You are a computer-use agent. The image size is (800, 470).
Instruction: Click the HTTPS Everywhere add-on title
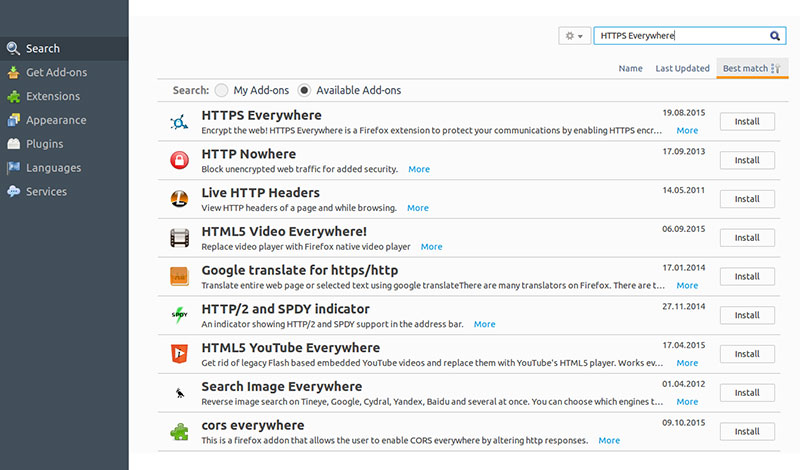[262, 115]
